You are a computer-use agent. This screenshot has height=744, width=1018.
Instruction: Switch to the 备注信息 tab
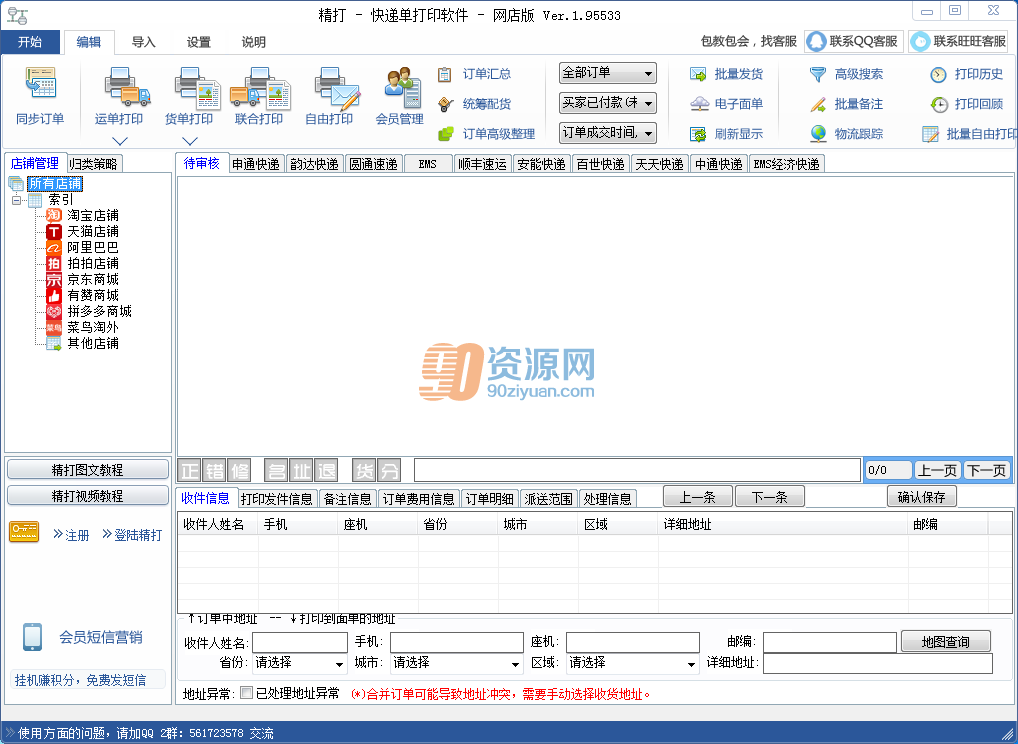tap(347, 499)
